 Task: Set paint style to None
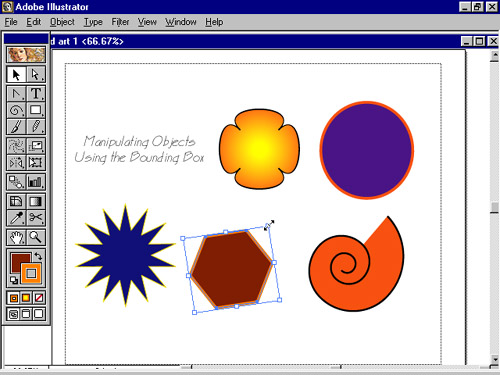39,298
